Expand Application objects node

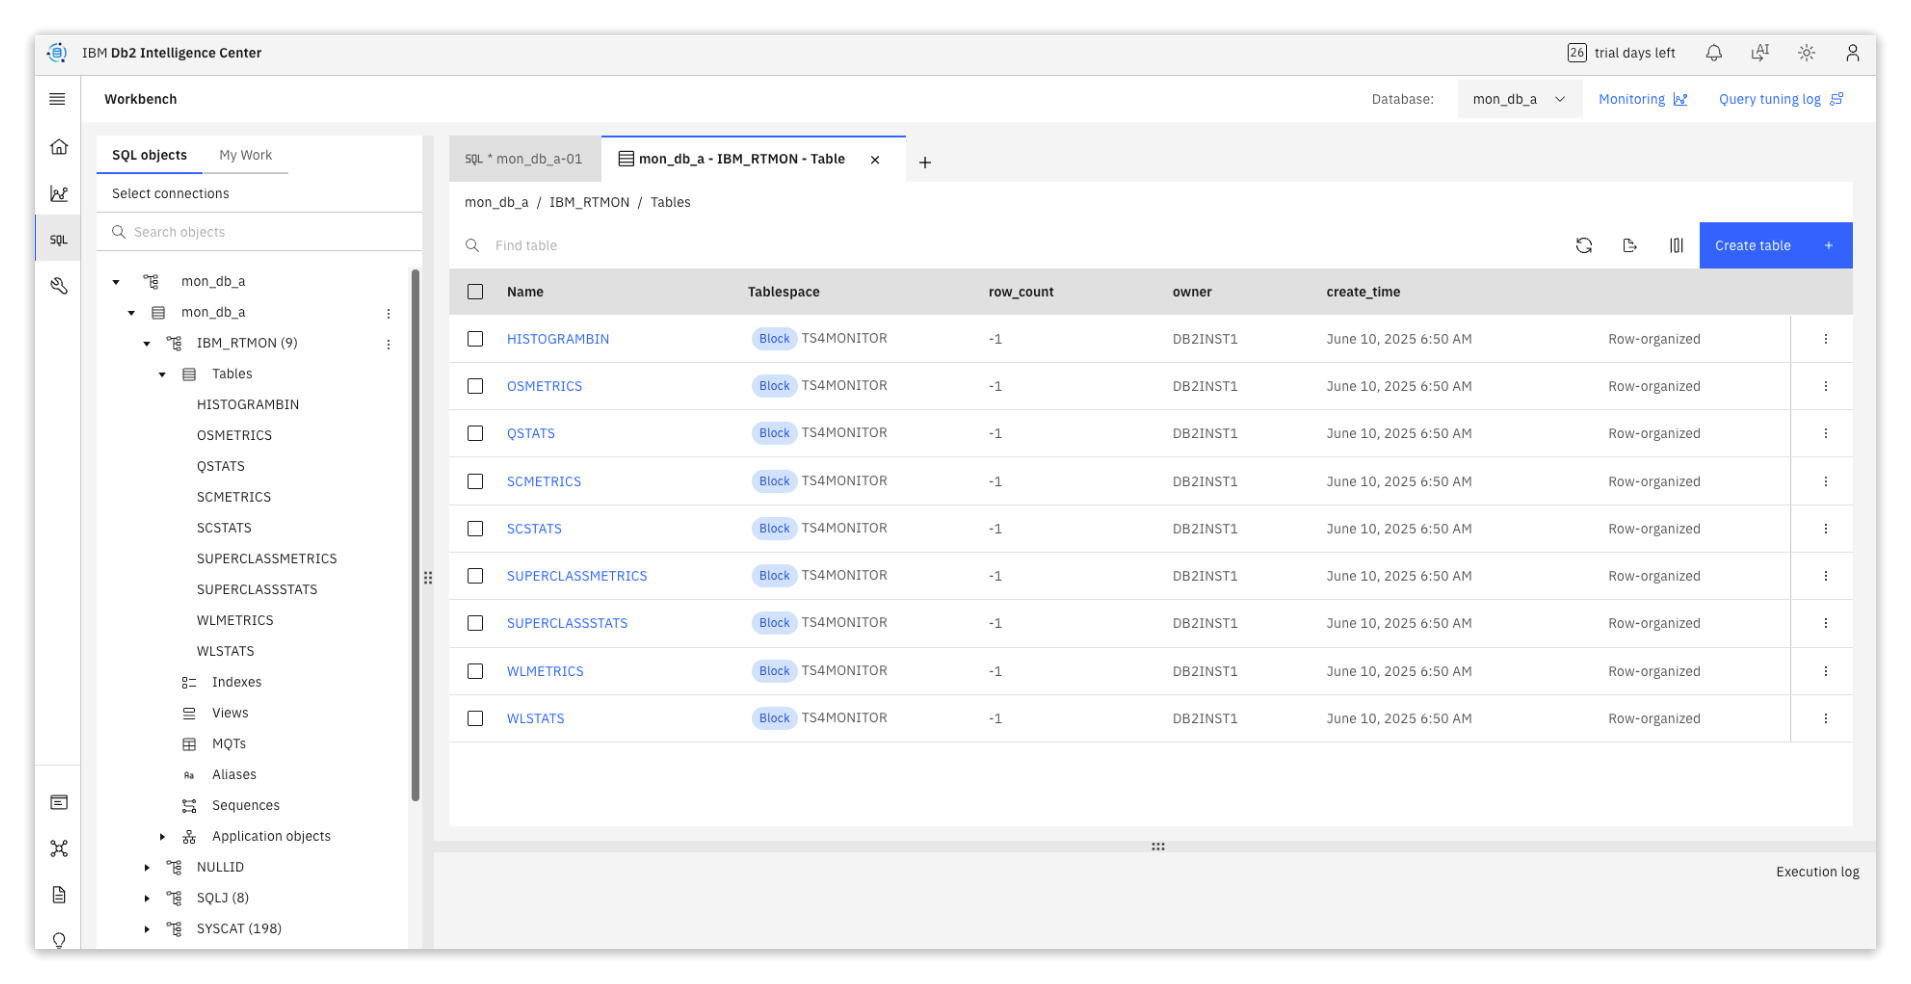(162, 836)
